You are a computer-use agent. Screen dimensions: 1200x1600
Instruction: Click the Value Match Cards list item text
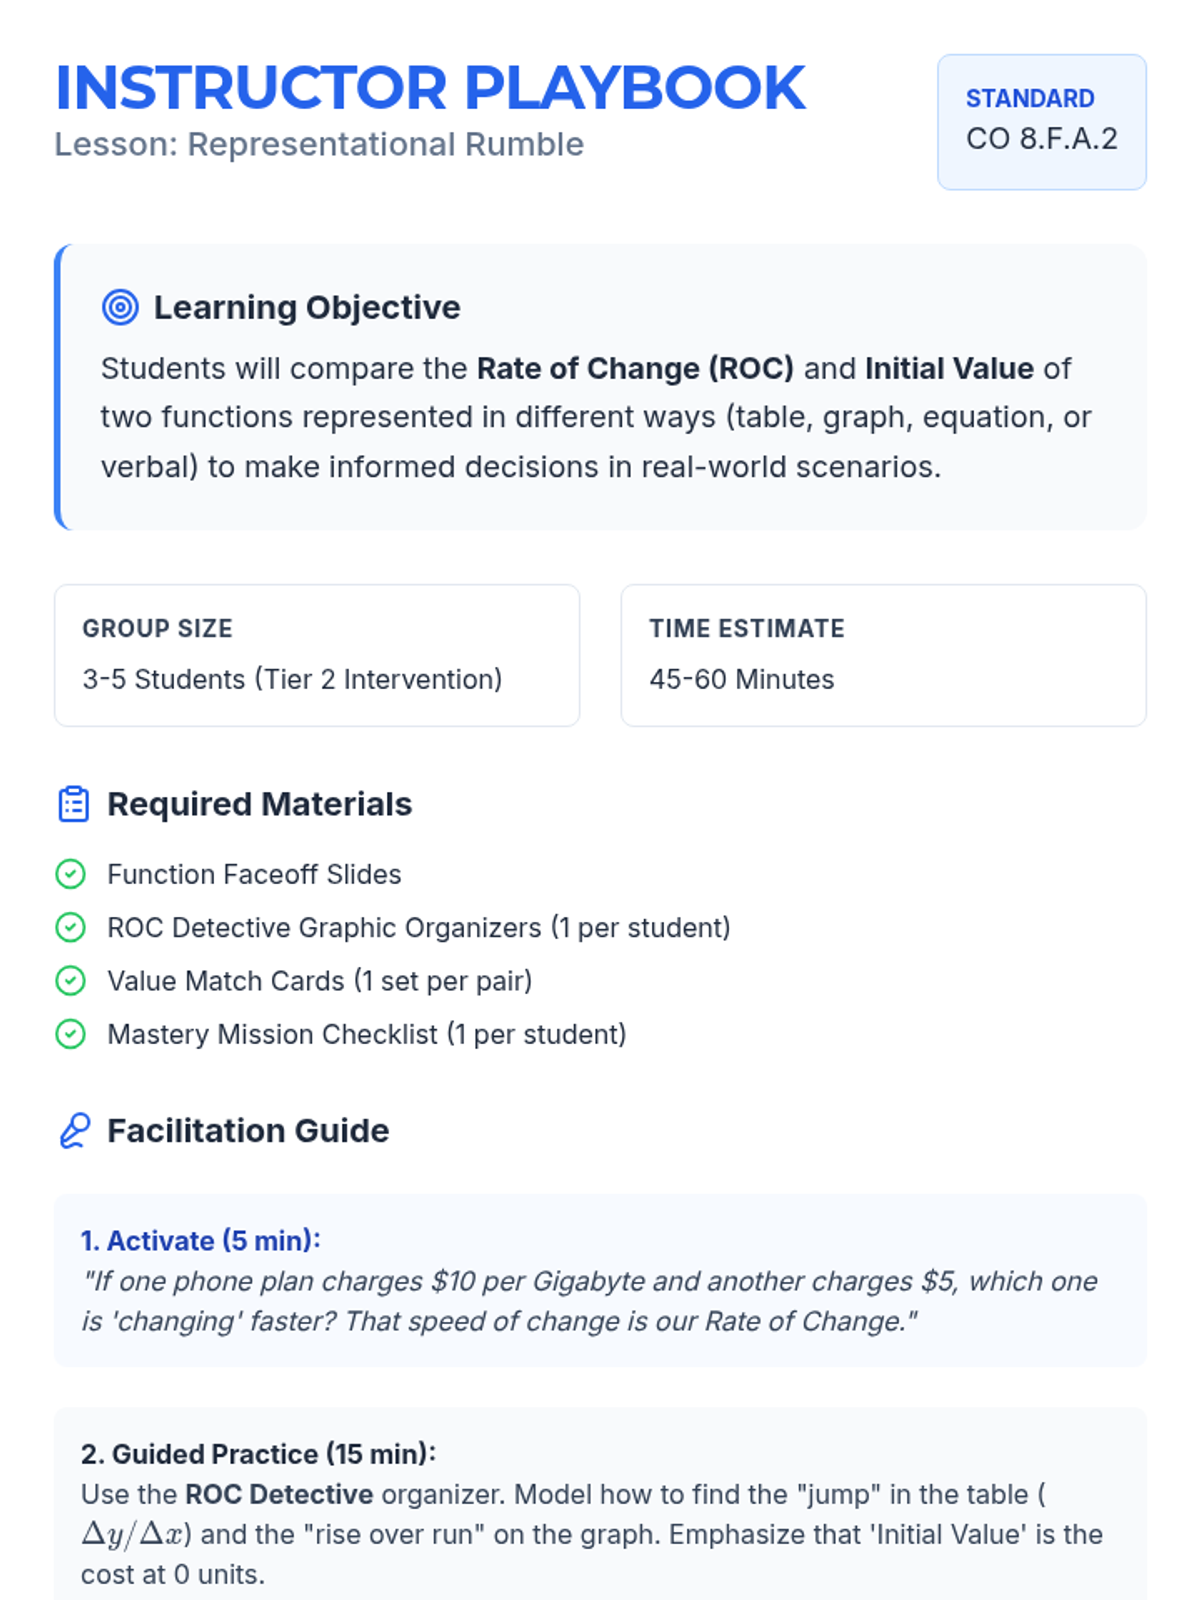tap(319, 981)
